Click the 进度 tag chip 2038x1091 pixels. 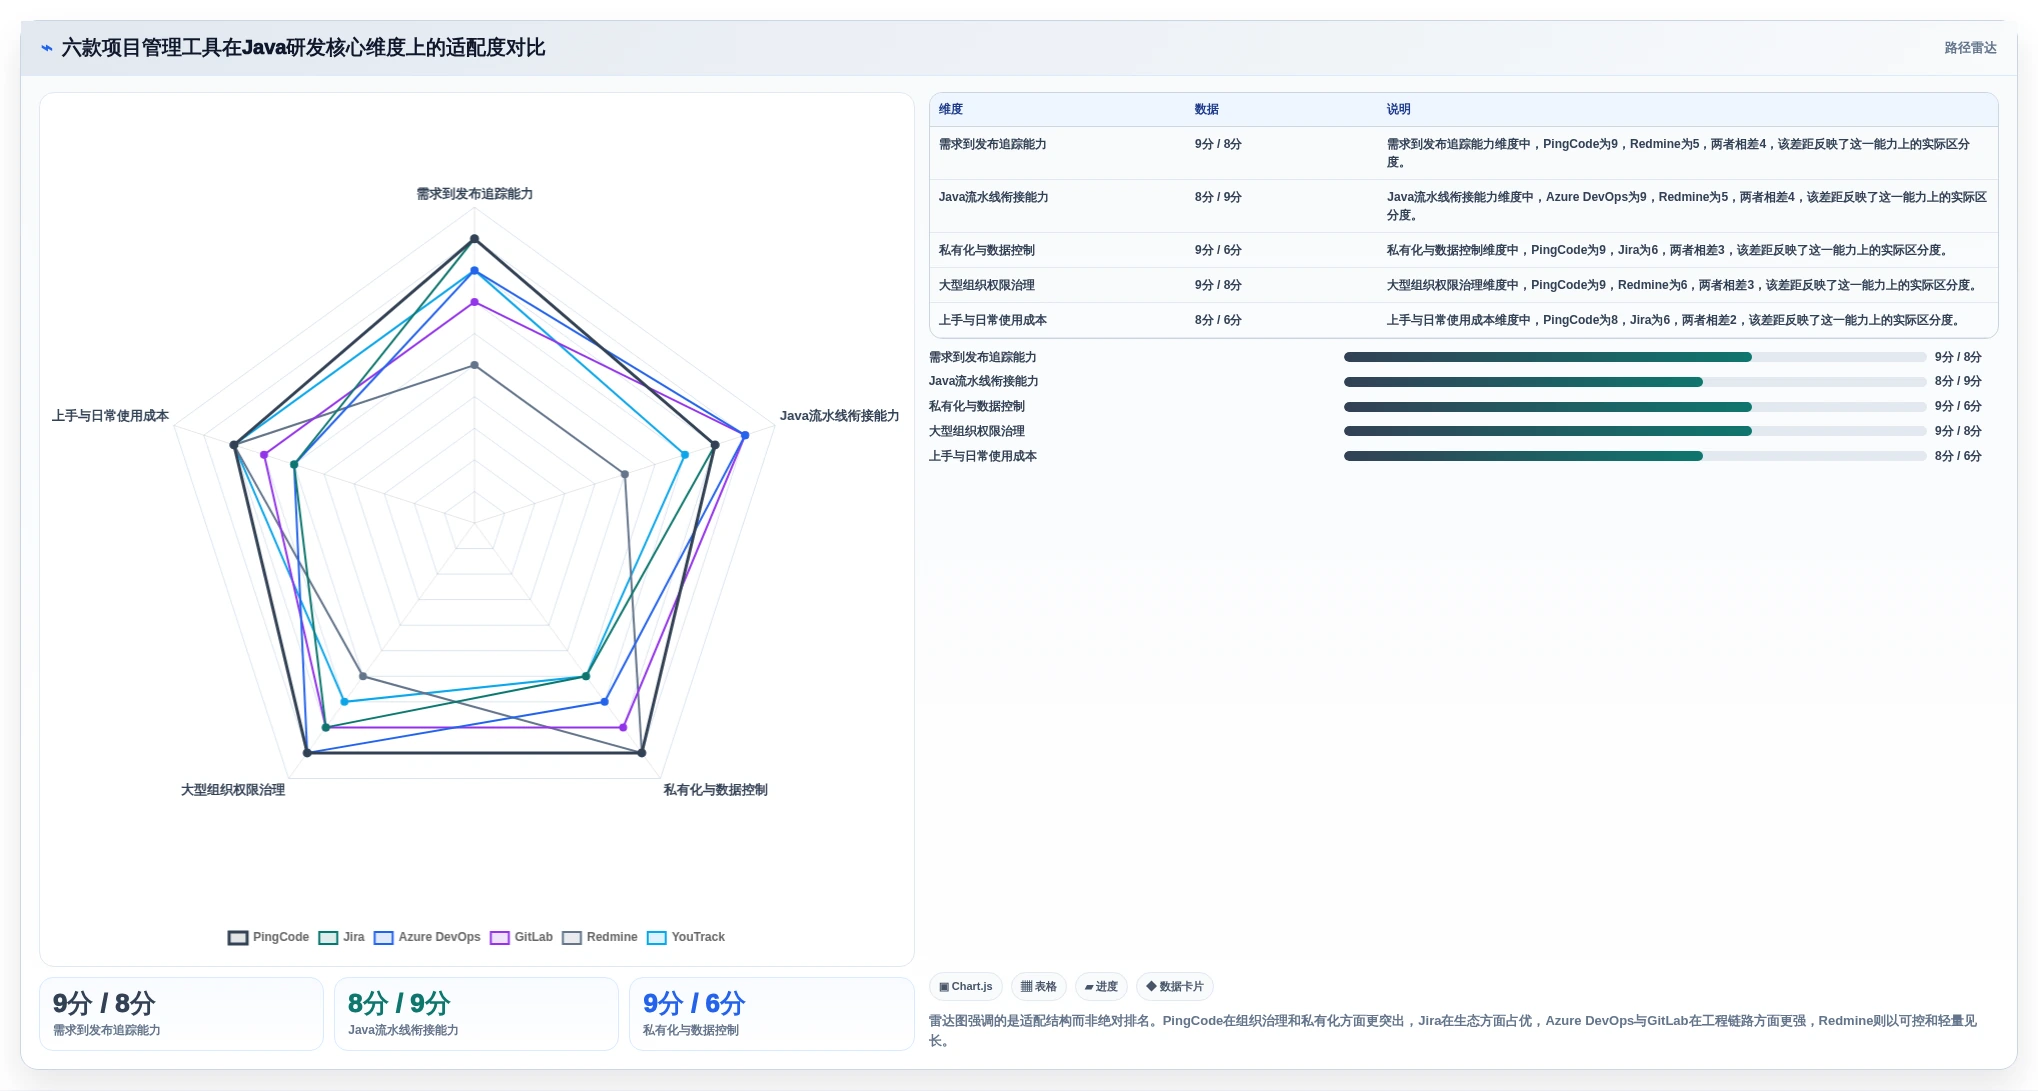(x=1101, y=987)
